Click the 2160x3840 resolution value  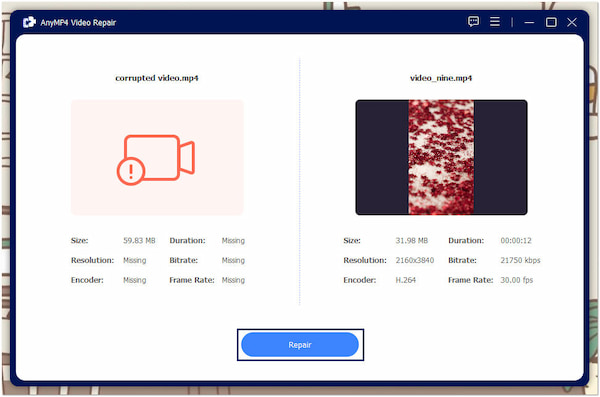[x=415, y=260]
